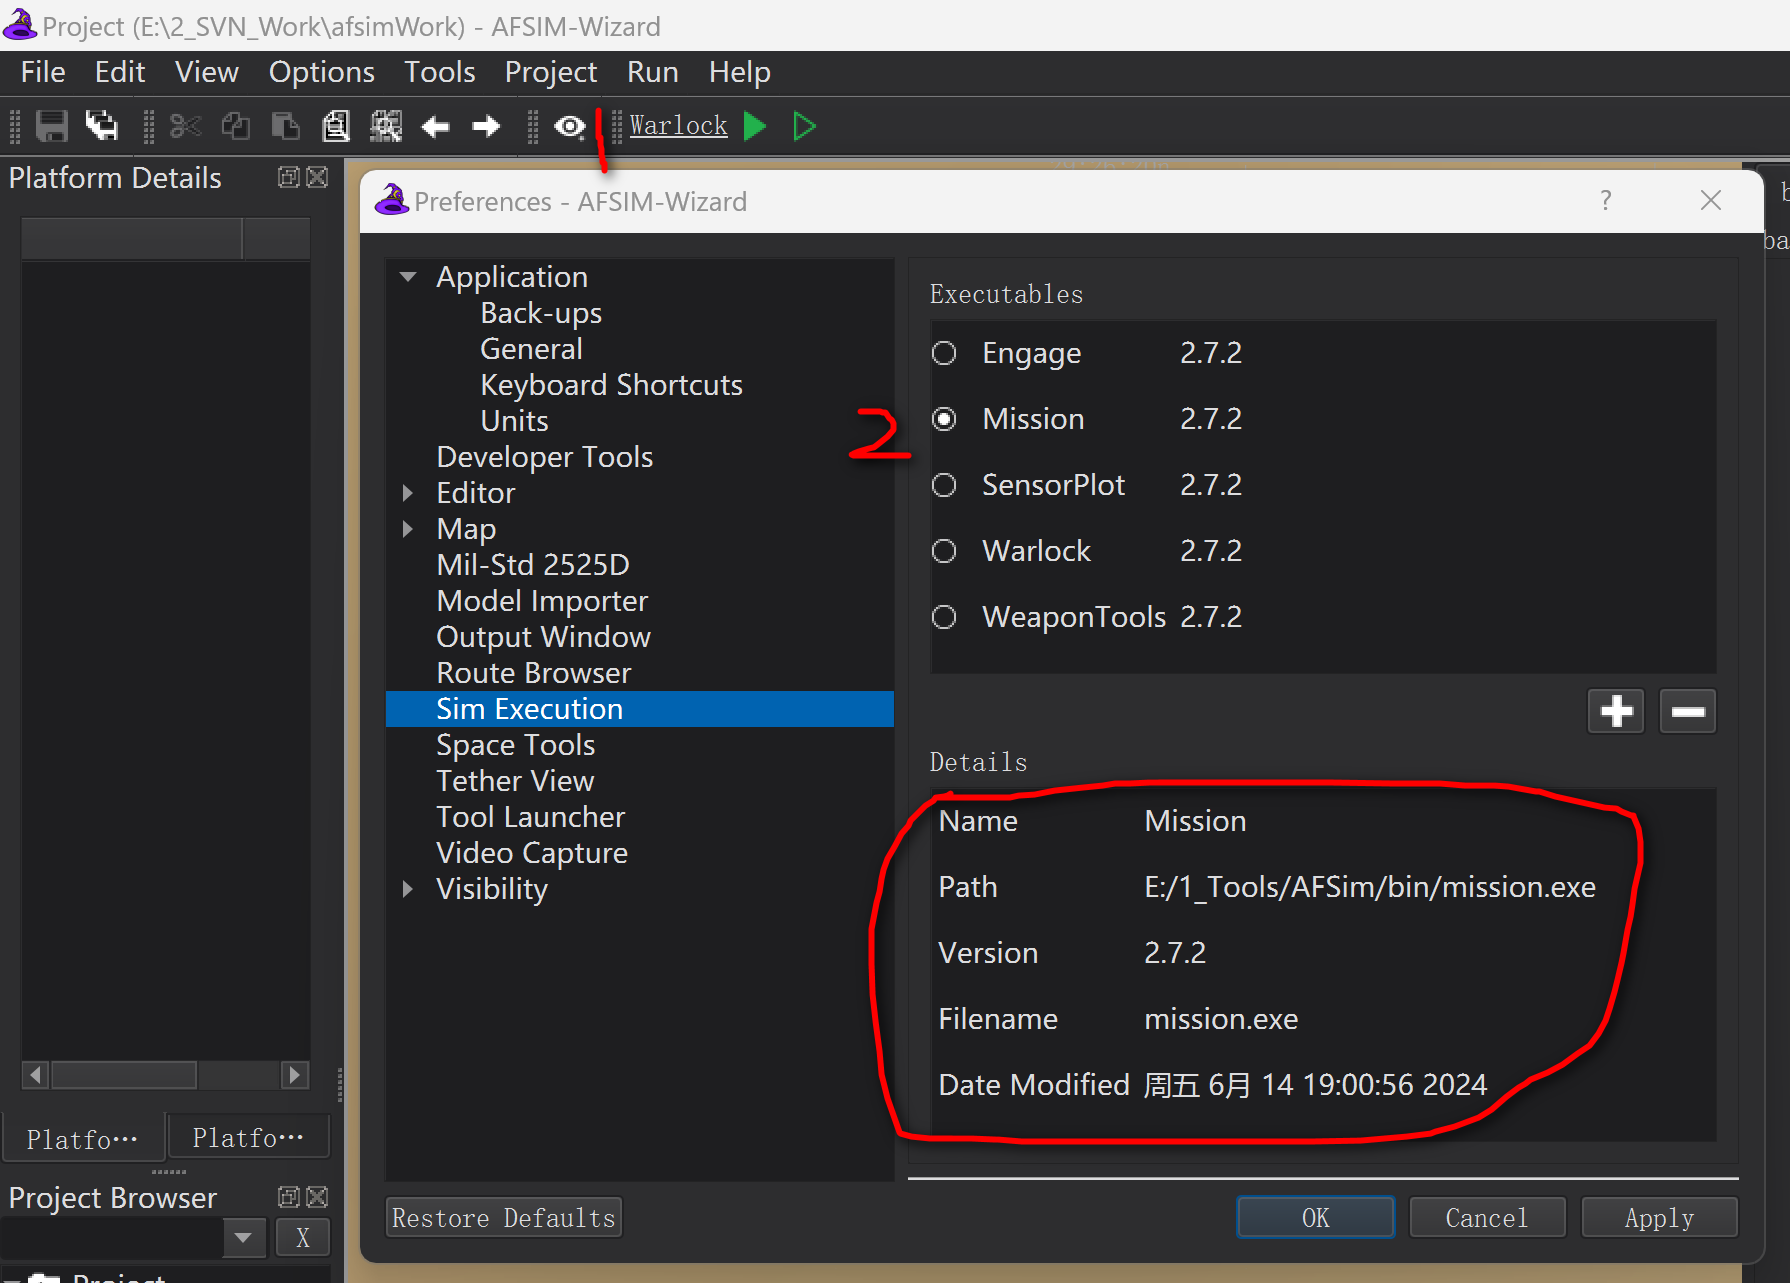Expand the Editor tree node

point(408,493)
